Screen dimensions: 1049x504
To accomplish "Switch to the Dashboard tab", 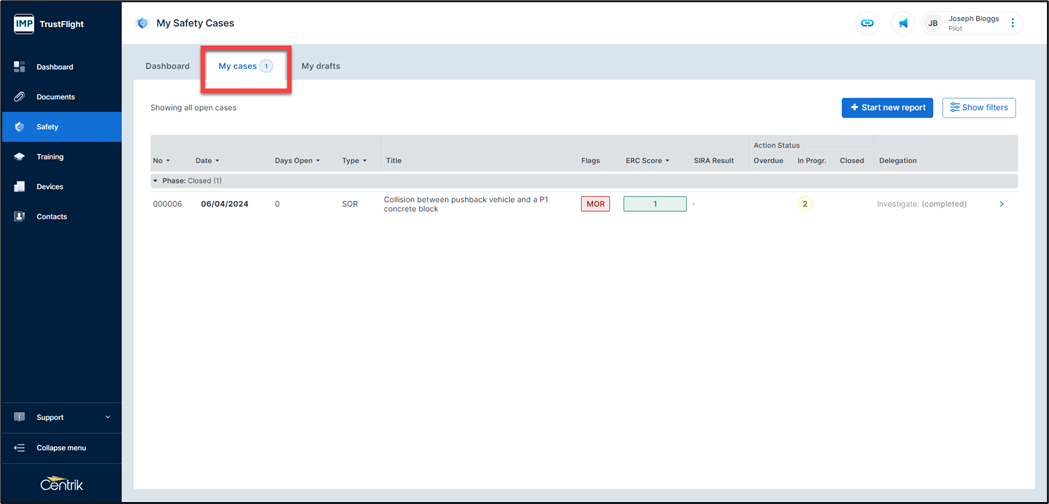I will pyautogui.click(x=167, y=66).
